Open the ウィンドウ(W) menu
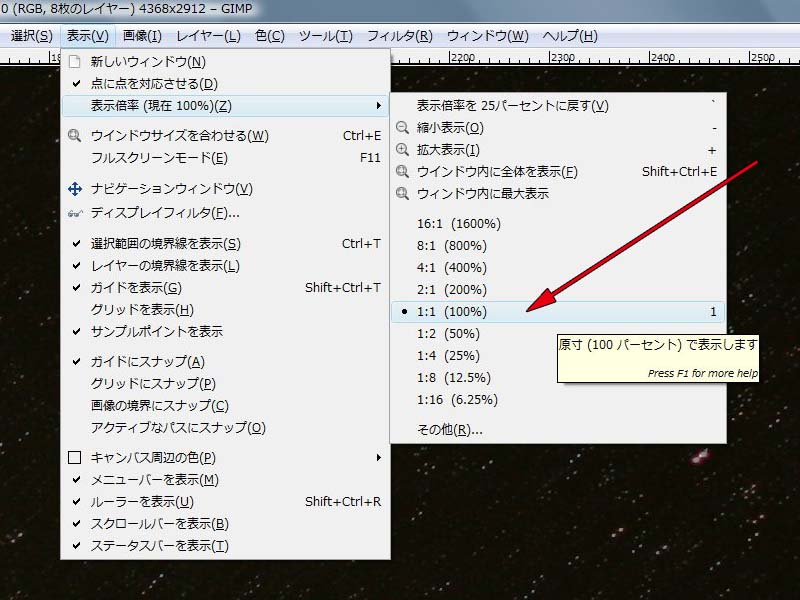The height and width of the screenshot is (600, 800). [487, 36]
